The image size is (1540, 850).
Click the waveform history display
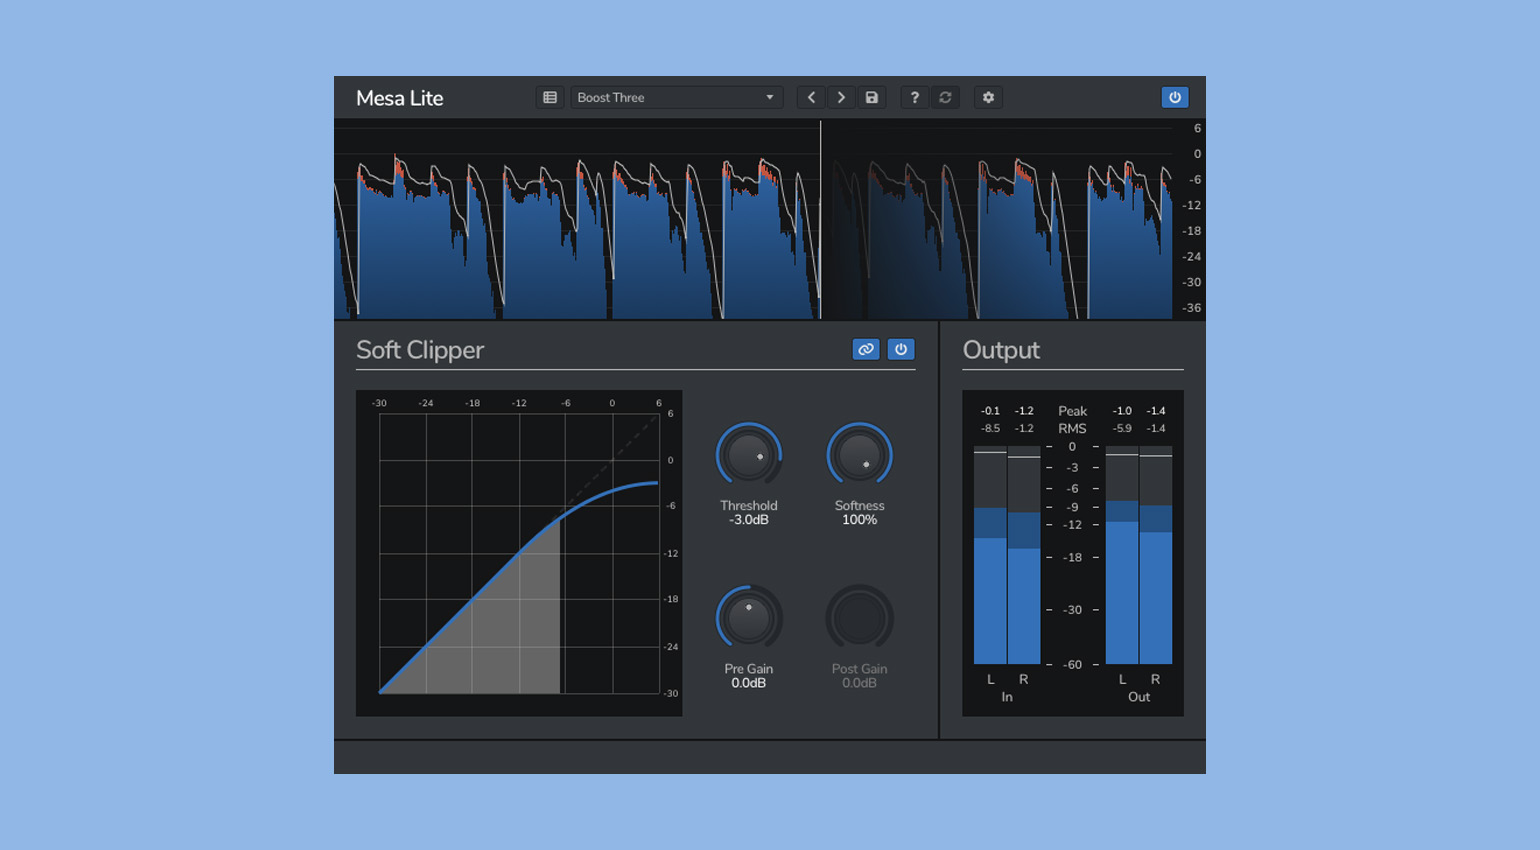tap(760, 220)
